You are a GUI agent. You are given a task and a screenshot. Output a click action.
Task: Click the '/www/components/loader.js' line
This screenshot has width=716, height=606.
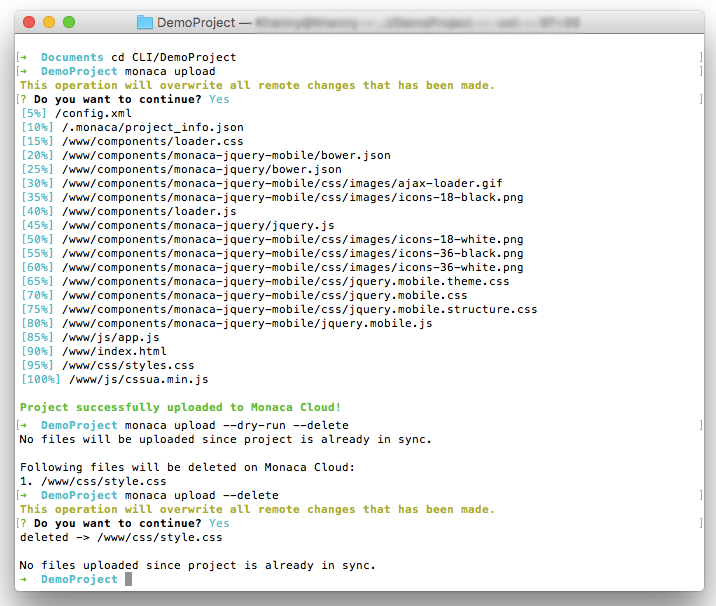pos(129,211)
